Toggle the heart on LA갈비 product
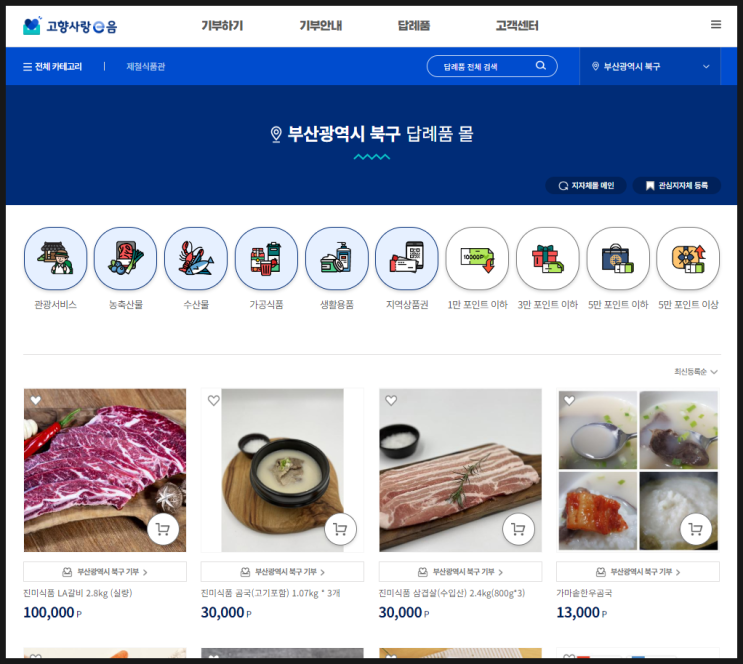Screen dimensions: 743x664 coord(36,400)
